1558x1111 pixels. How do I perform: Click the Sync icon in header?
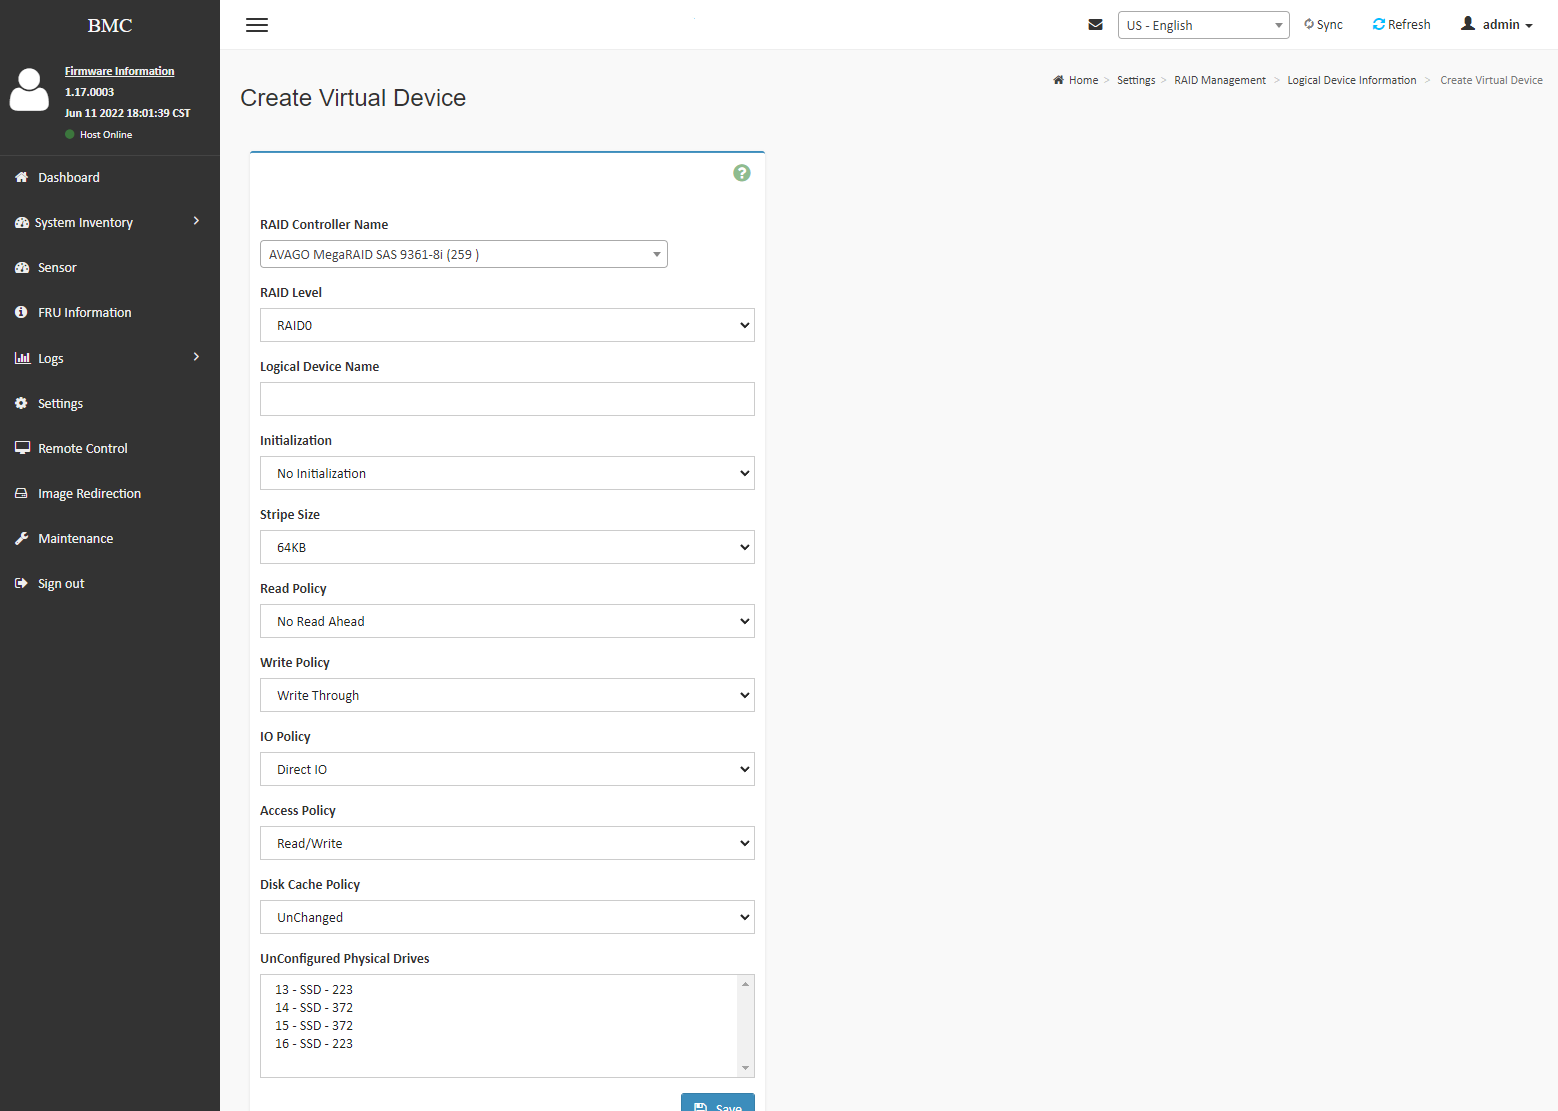click(1309, 24)
